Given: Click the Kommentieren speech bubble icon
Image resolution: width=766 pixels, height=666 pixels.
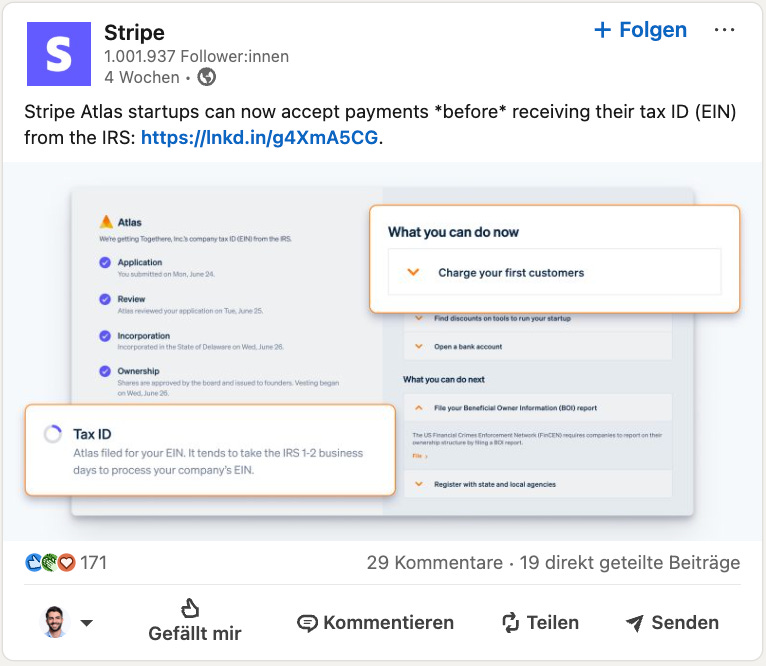Looking at the screenshot, I should click(x=307, y=623).
